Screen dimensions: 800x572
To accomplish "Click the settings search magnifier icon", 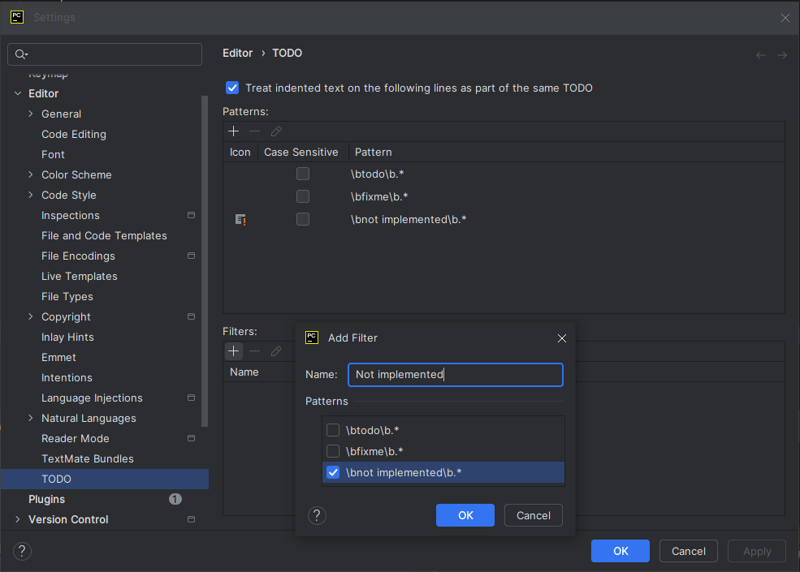I will click(x=20, y=54).
